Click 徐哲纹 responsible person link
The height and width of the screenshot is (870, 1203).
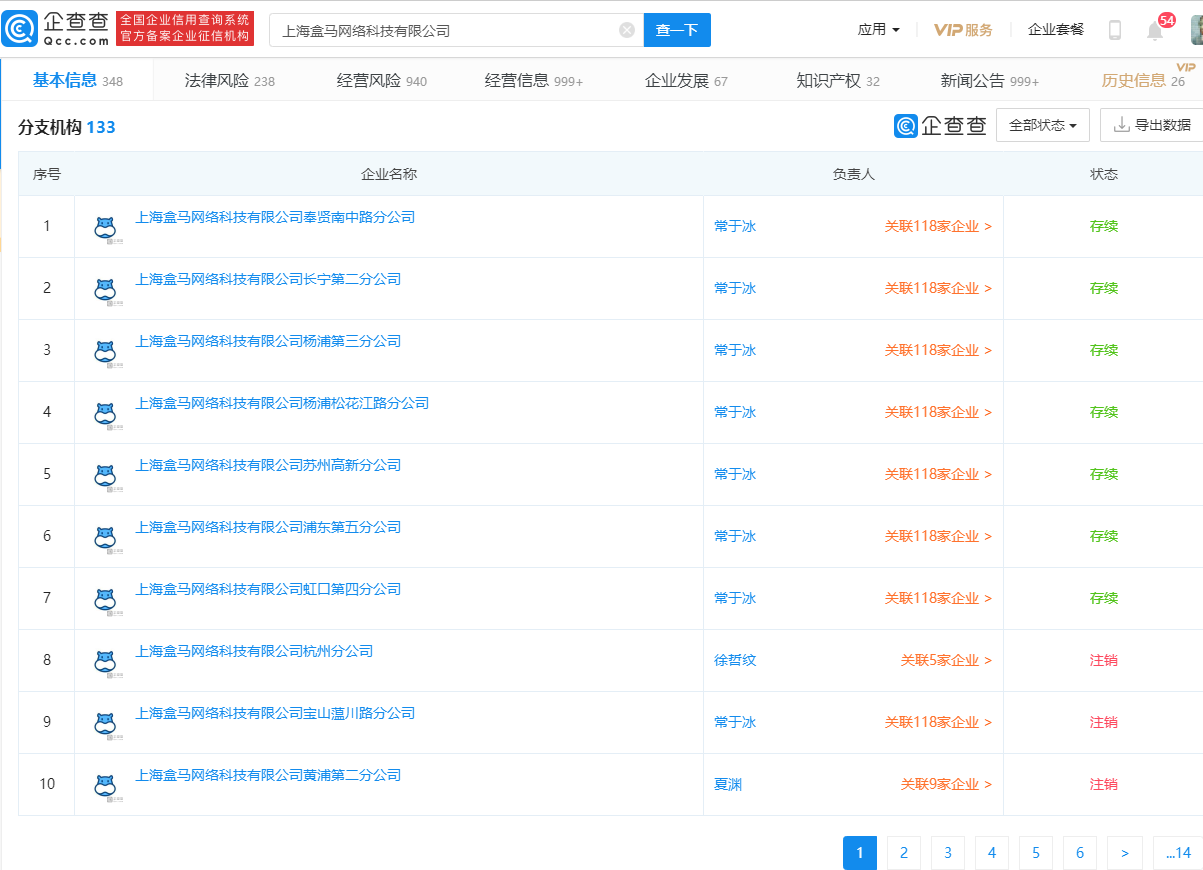[x=735, y=660]
